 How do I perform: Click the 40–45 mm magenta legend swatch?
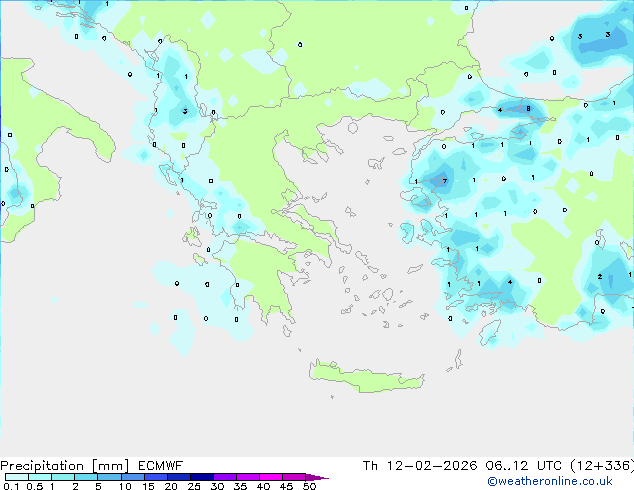click(271, 477)
